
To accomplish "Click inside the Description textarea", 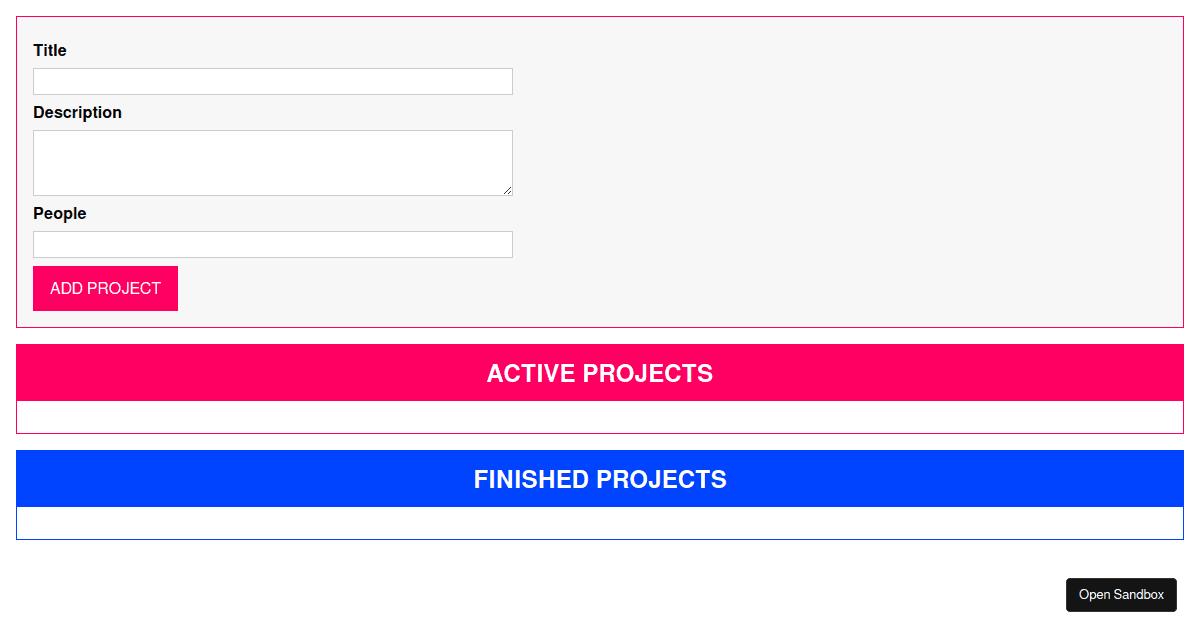I will click(272, 162).
